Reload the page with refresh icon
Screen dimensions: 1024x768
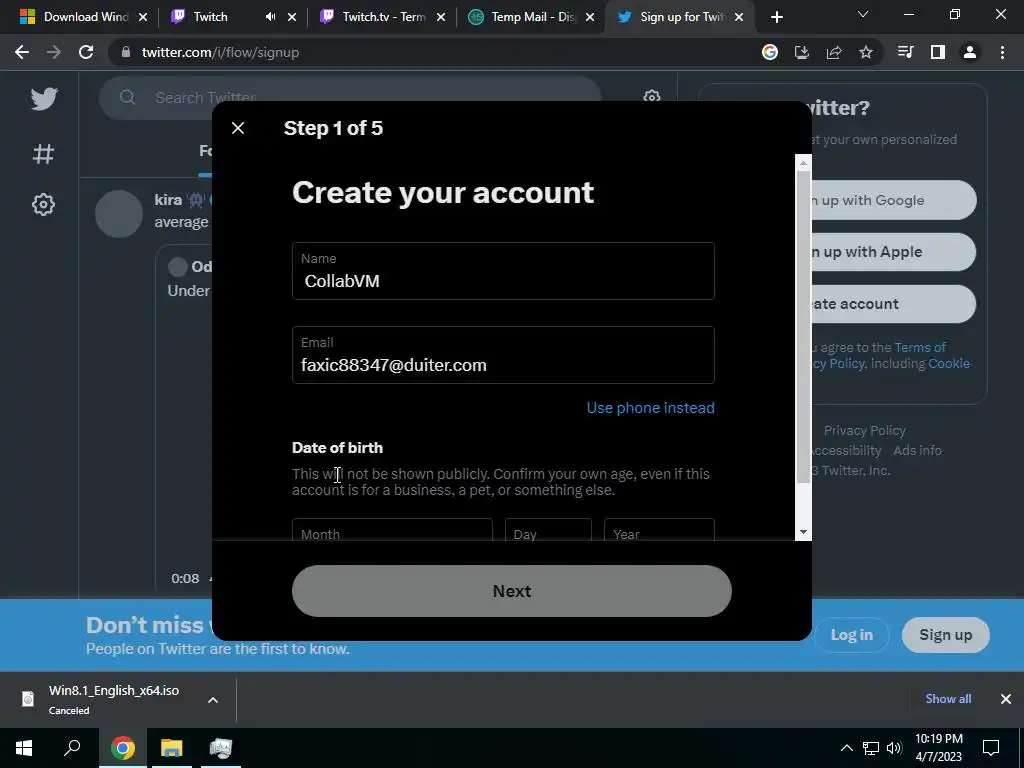tap(86, 52)
